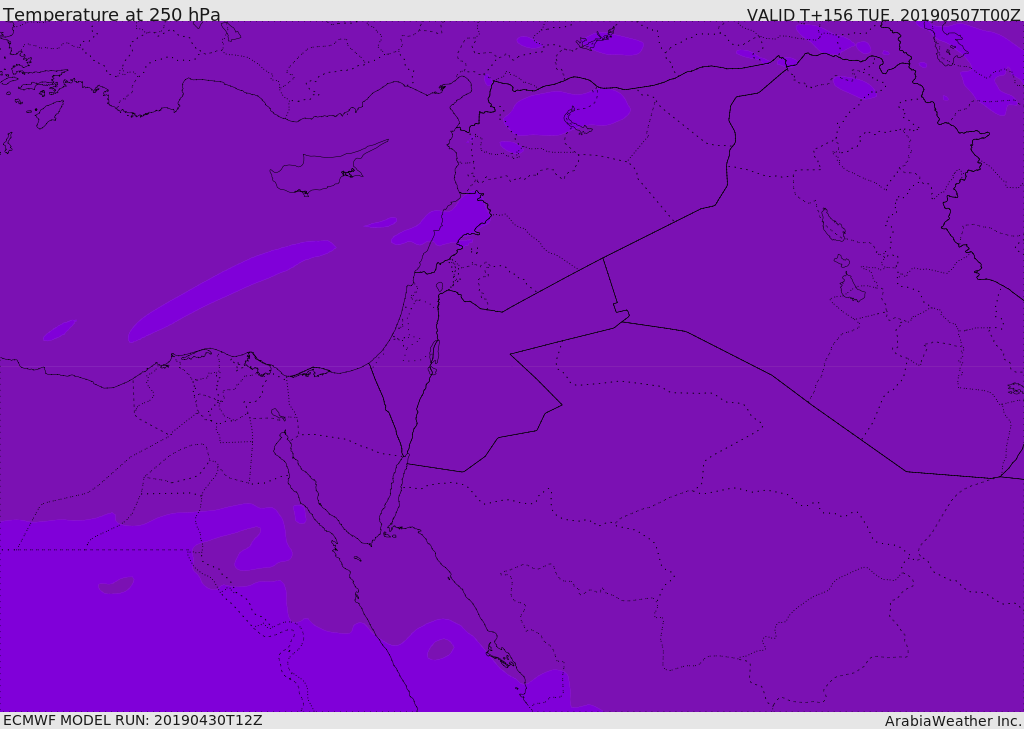The image size is (1024, 729).
Task: Click the VALID T+156 timestamp label
Action: [x=884, y=14]
